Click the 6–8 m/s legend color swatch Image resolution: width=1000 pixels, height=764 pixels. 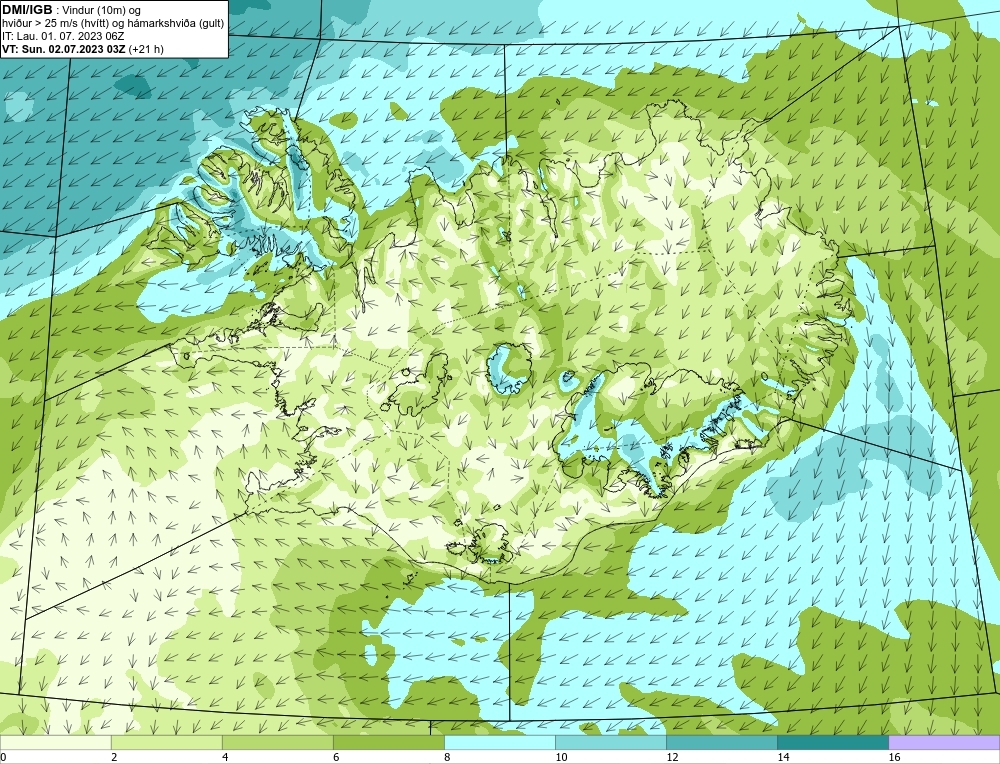388,742
